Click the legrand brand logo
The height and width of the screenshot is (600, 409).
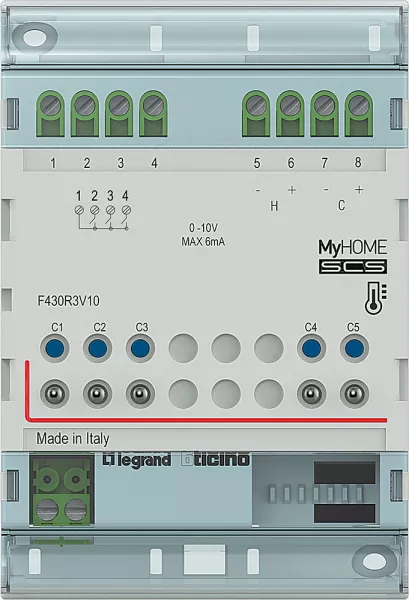(x=137, y=459)
